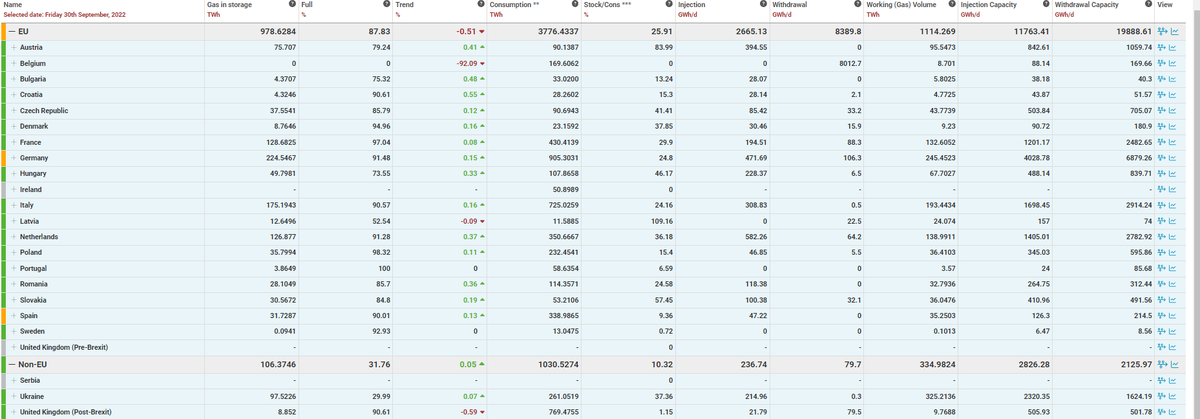Open the hierarchy view icon for Latvia
1200x419 pixels.
[x=1161, y=221]
